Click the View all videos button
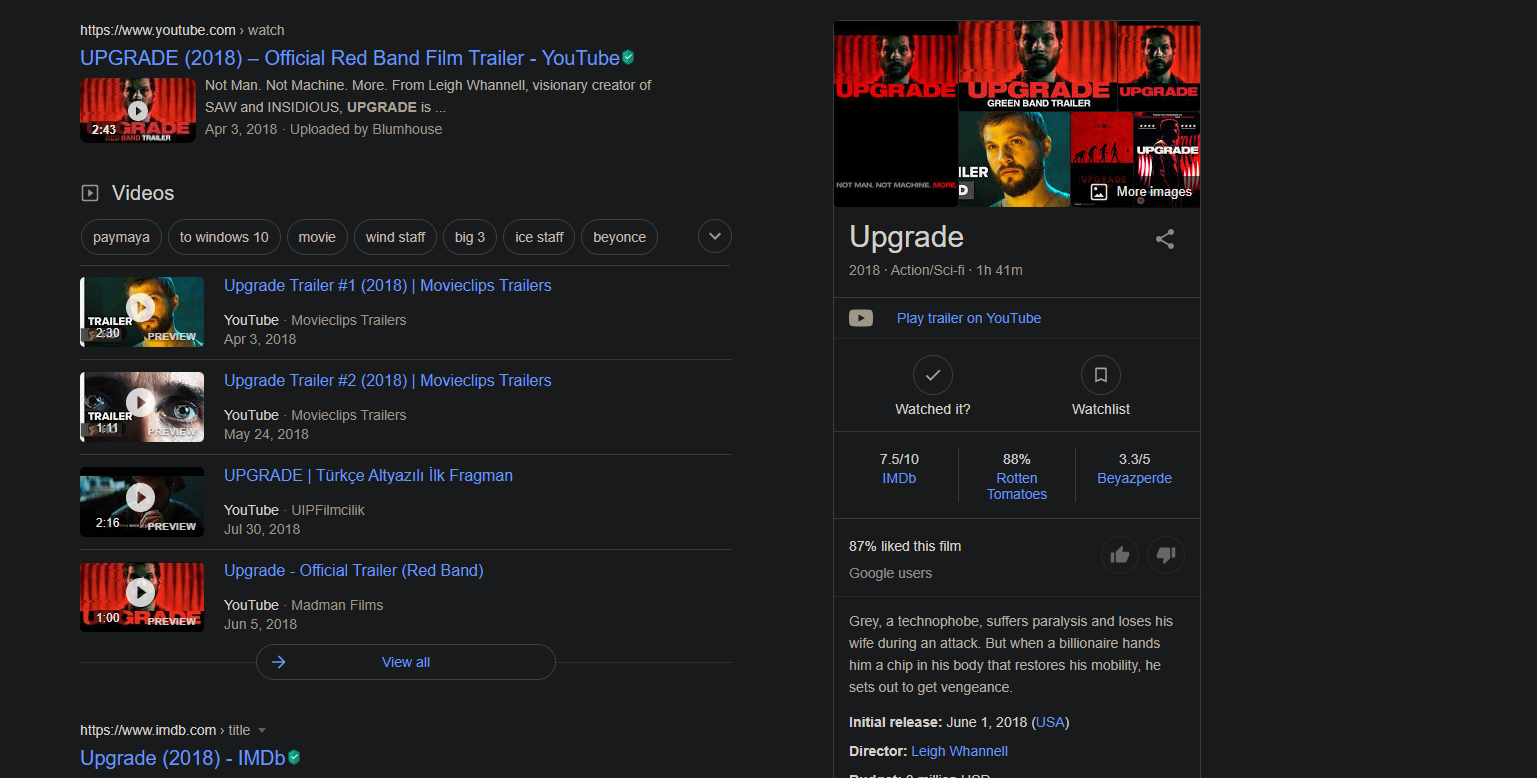1537x778 pixels. [x=406, y=662]
